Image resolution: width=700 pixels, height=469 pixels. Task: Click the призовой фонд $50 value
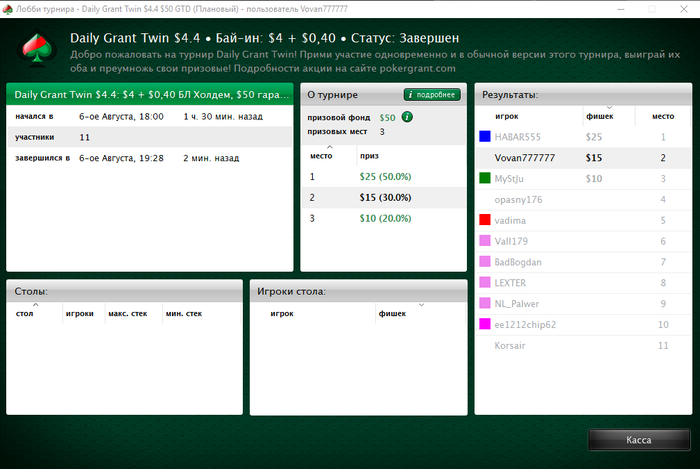click(x=387, y=117)
